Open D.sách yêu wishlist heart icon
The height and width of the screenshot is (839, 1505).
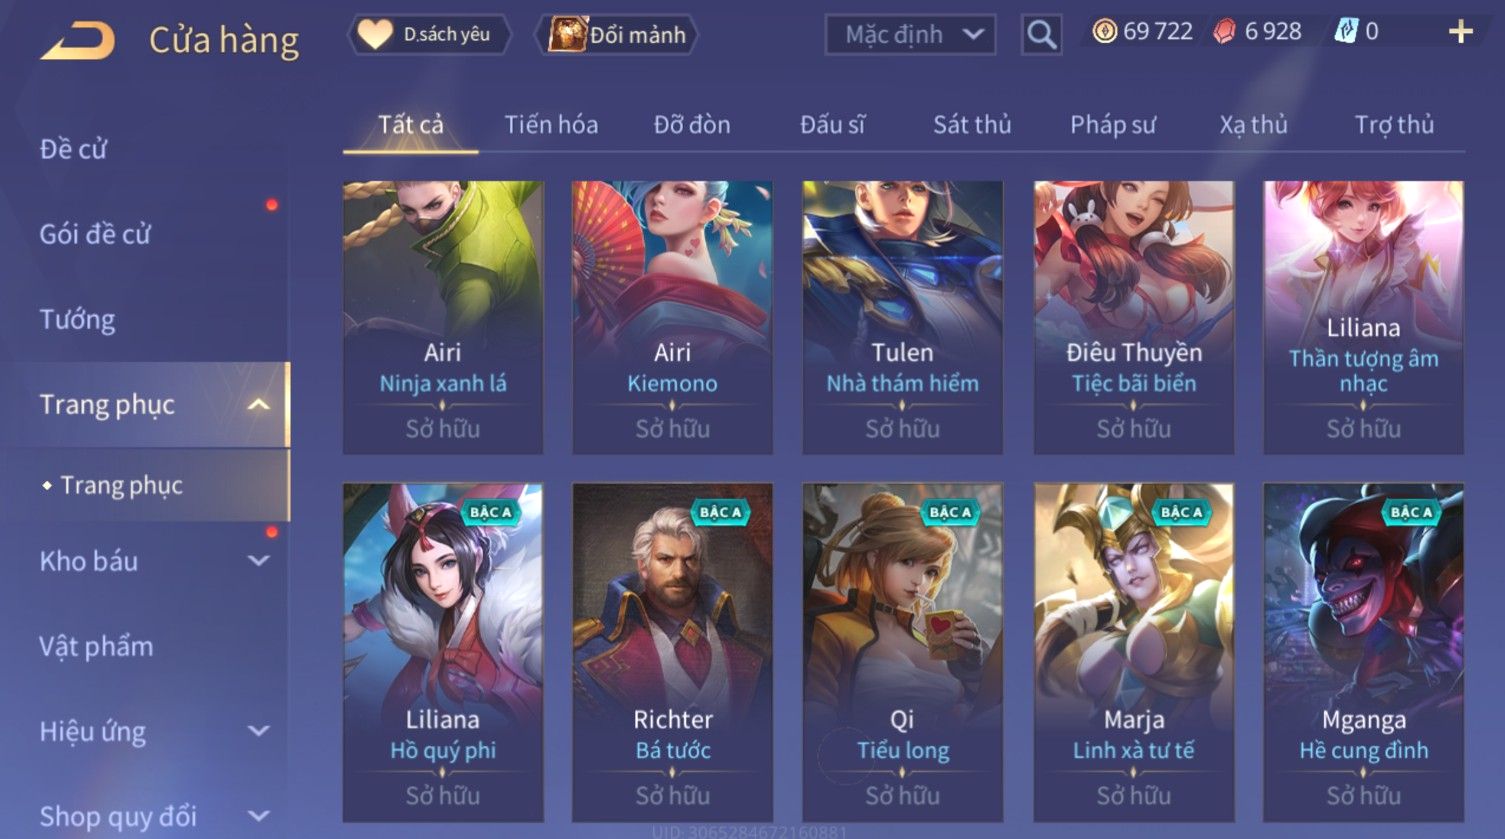tap(375, 35)
